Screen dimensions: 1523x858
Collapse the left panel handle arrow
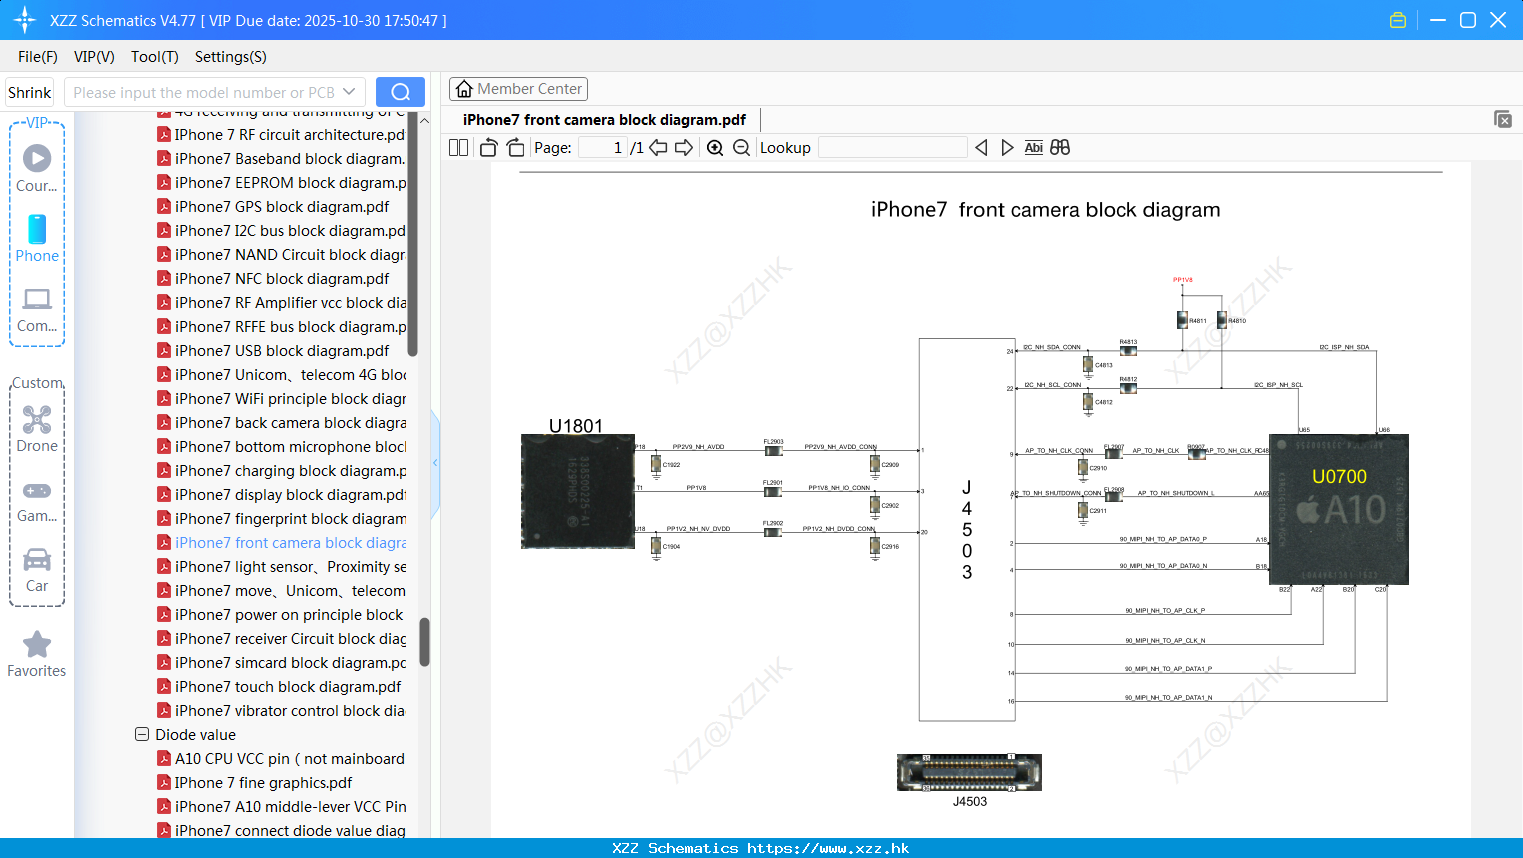pyautogui.click(x=435, y=463)
